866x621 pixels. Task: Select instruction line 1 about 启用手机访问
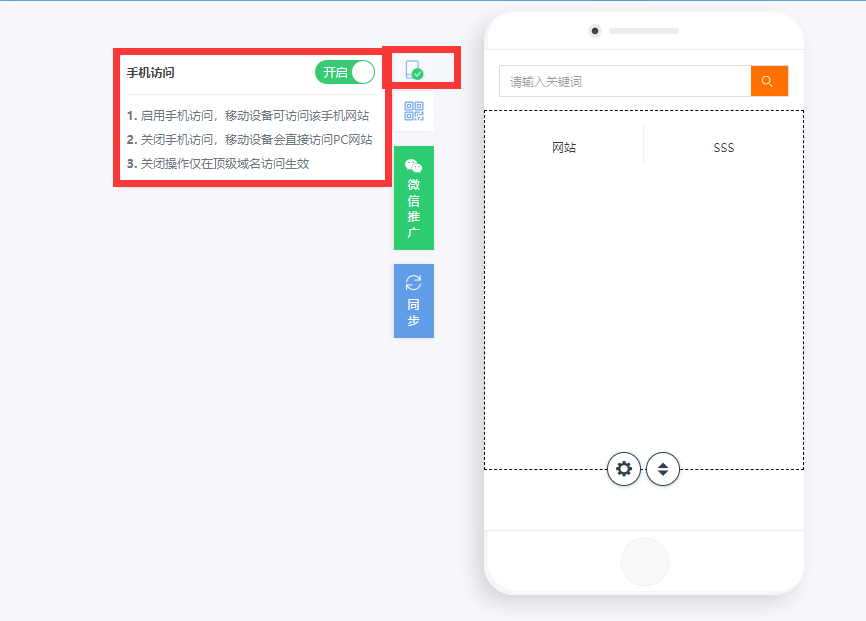[x=248, y=115]
